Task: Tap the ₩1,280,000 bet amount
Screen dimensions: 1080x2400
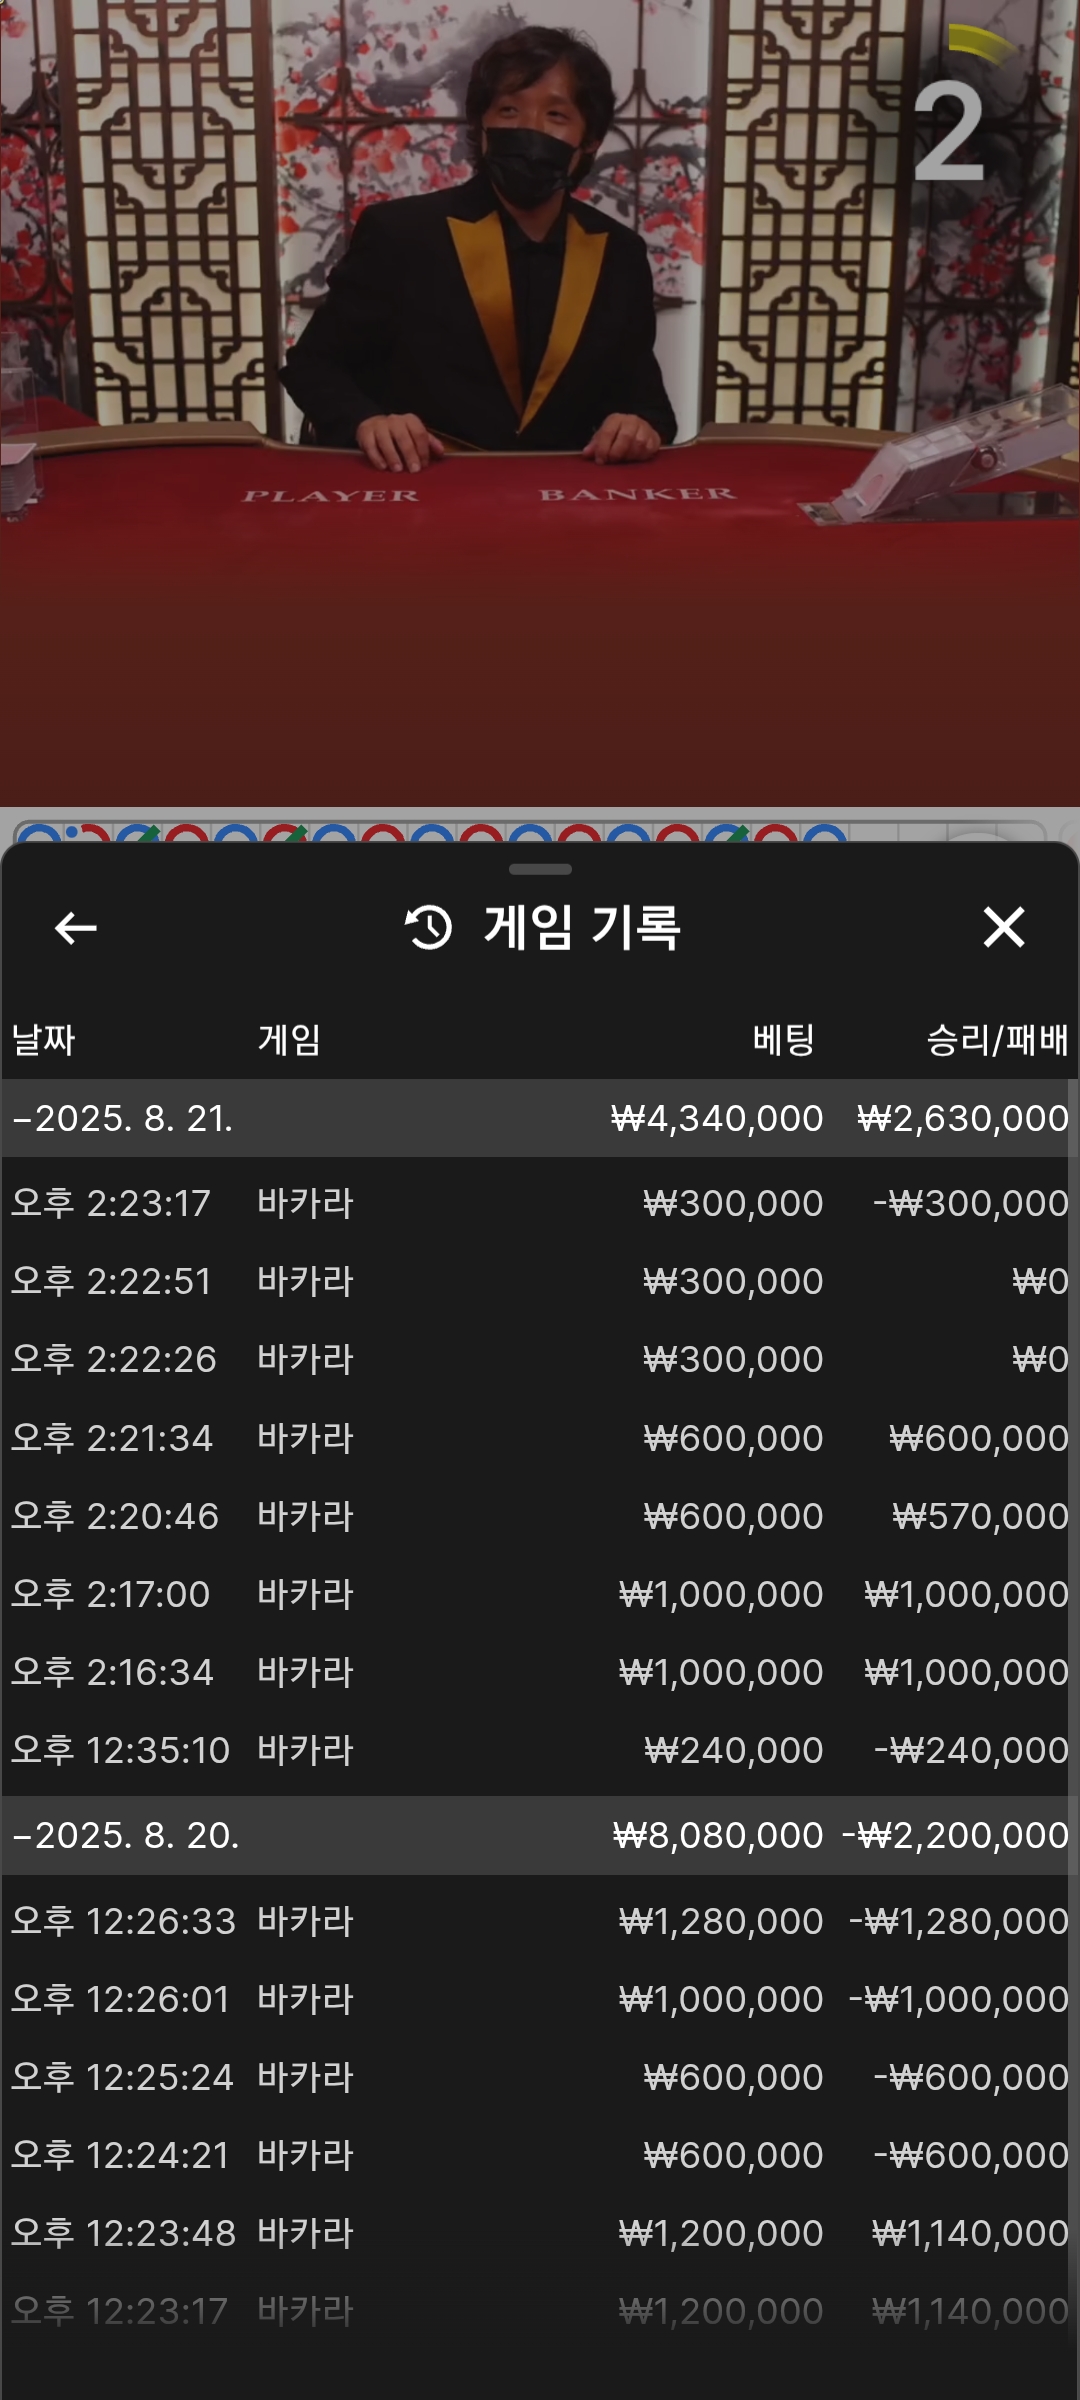Action: pos(721,1921)
